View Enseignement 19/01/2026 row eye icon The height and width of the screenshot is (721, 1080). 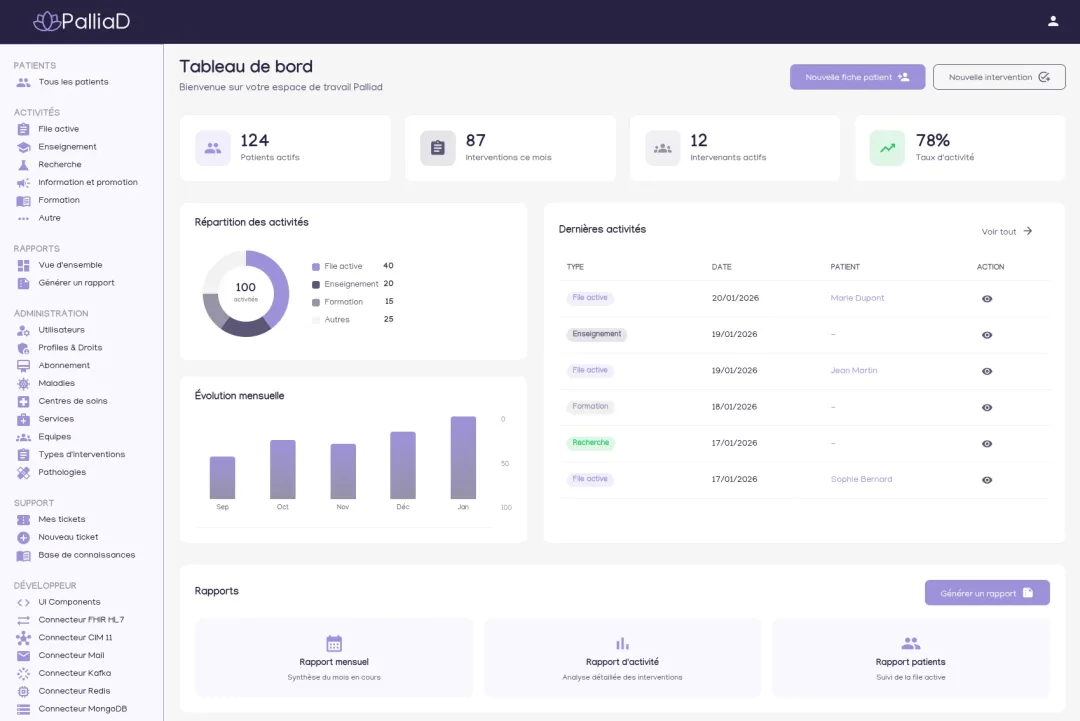click(x=986, y=335)
